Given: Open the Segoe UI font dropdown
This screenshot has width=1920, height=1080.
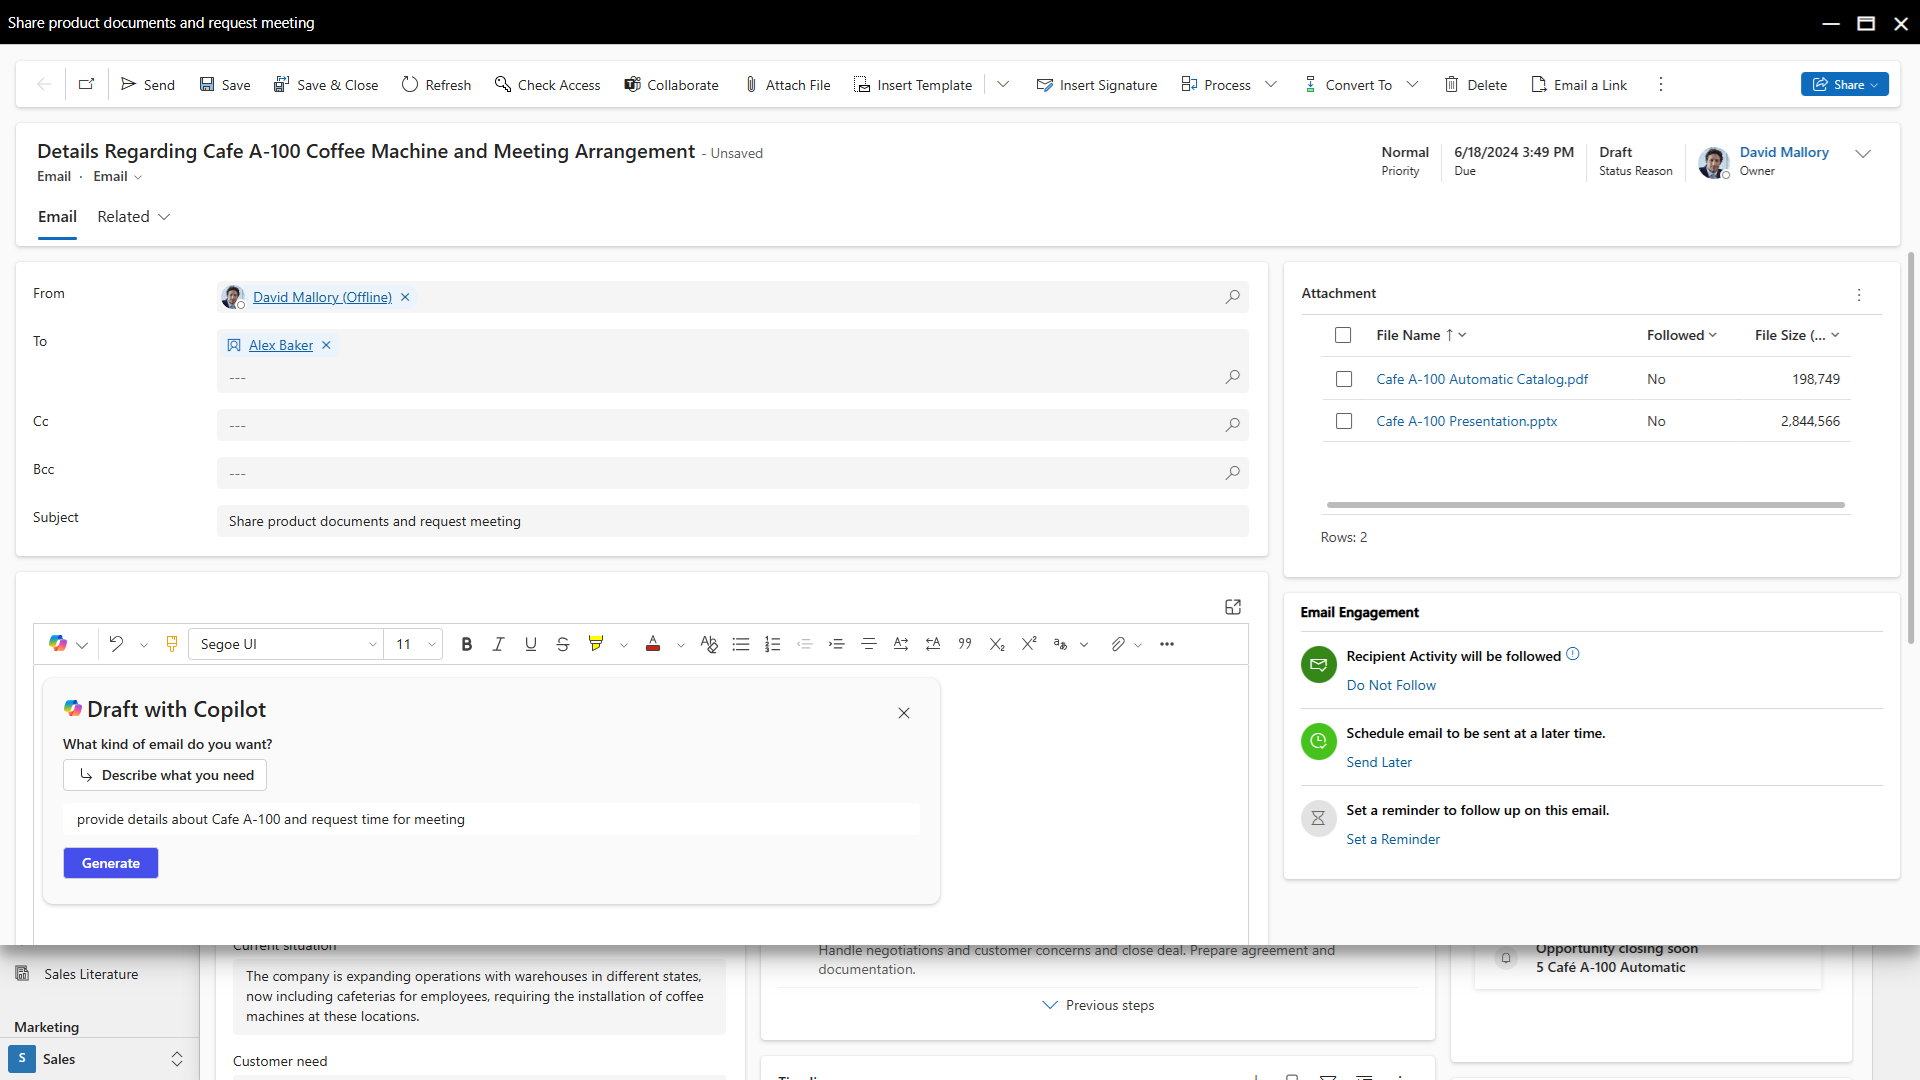Looking at the screenshot, I should click(x=287, y=645).
